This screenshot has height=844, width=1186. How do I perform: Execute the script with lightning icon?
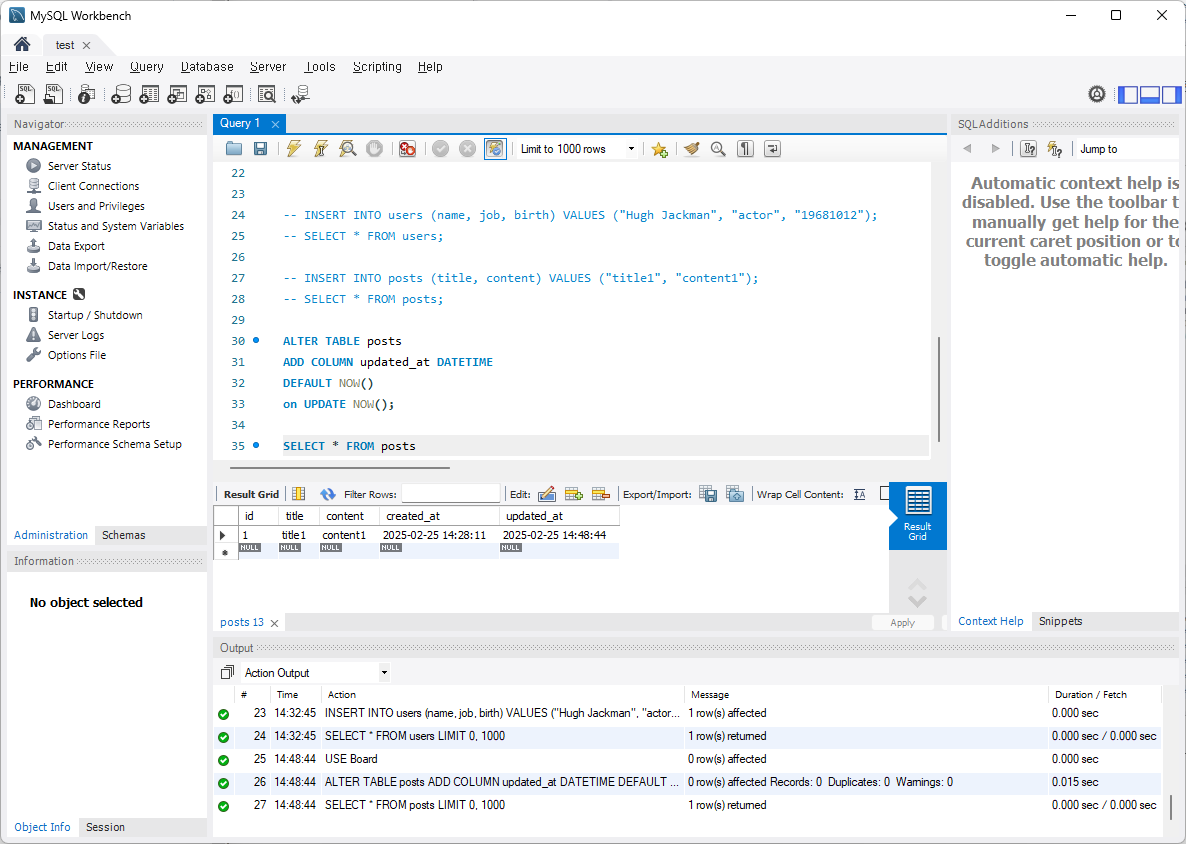(x=293, y=149)
